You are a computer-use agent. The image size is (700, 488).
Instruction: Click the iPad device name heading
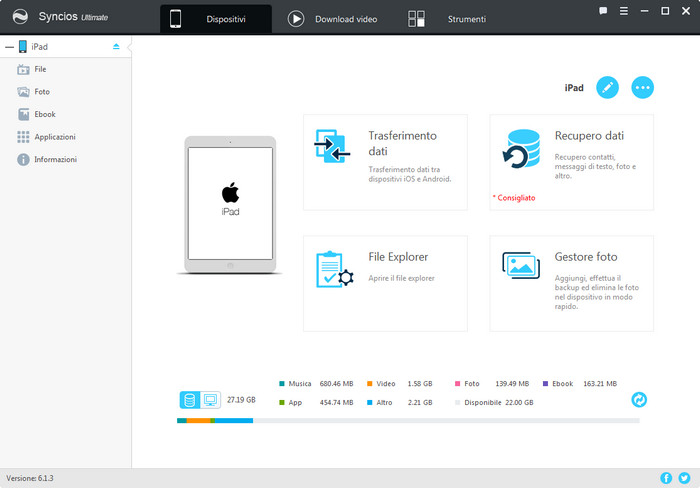coord(574,88)
